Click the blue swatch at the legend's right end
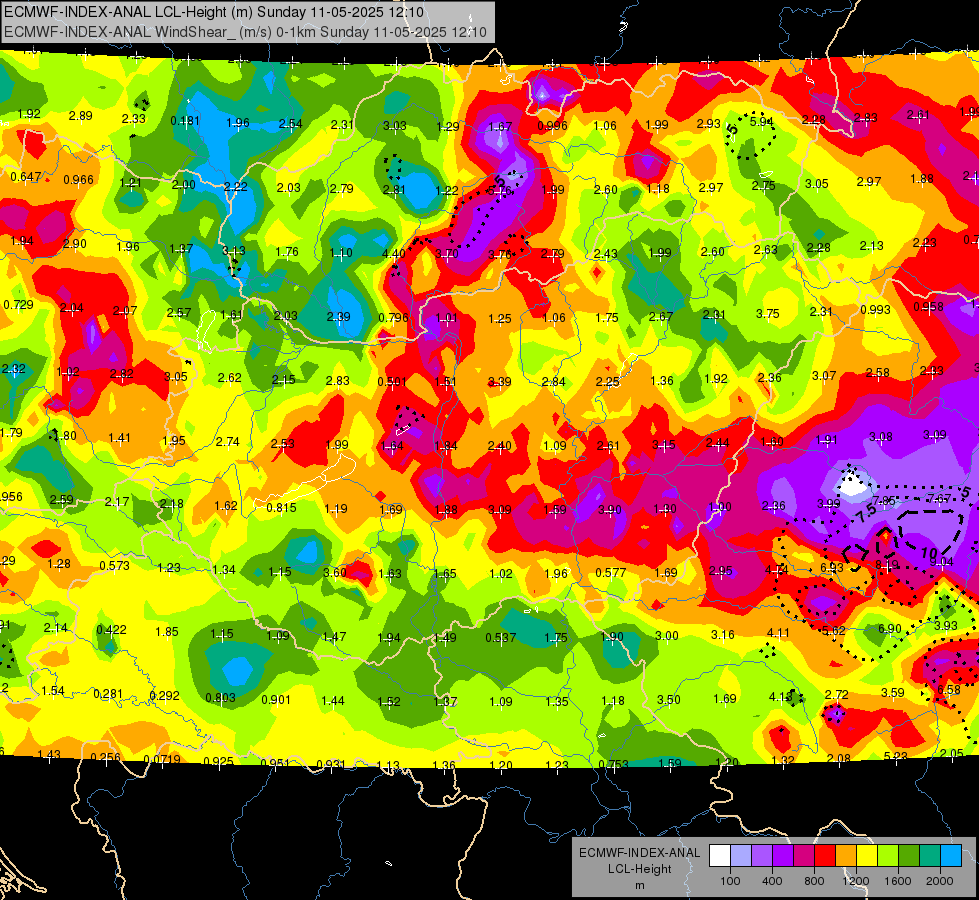Viewport: 979px width, 900px height. click(951, 856)
